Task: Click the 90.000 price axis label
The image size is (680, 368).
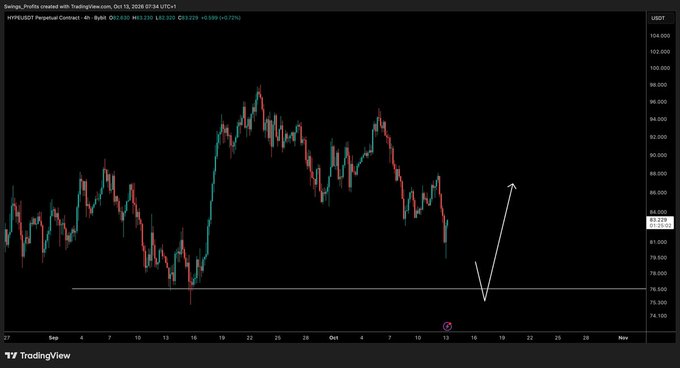Action: (658, 155)
